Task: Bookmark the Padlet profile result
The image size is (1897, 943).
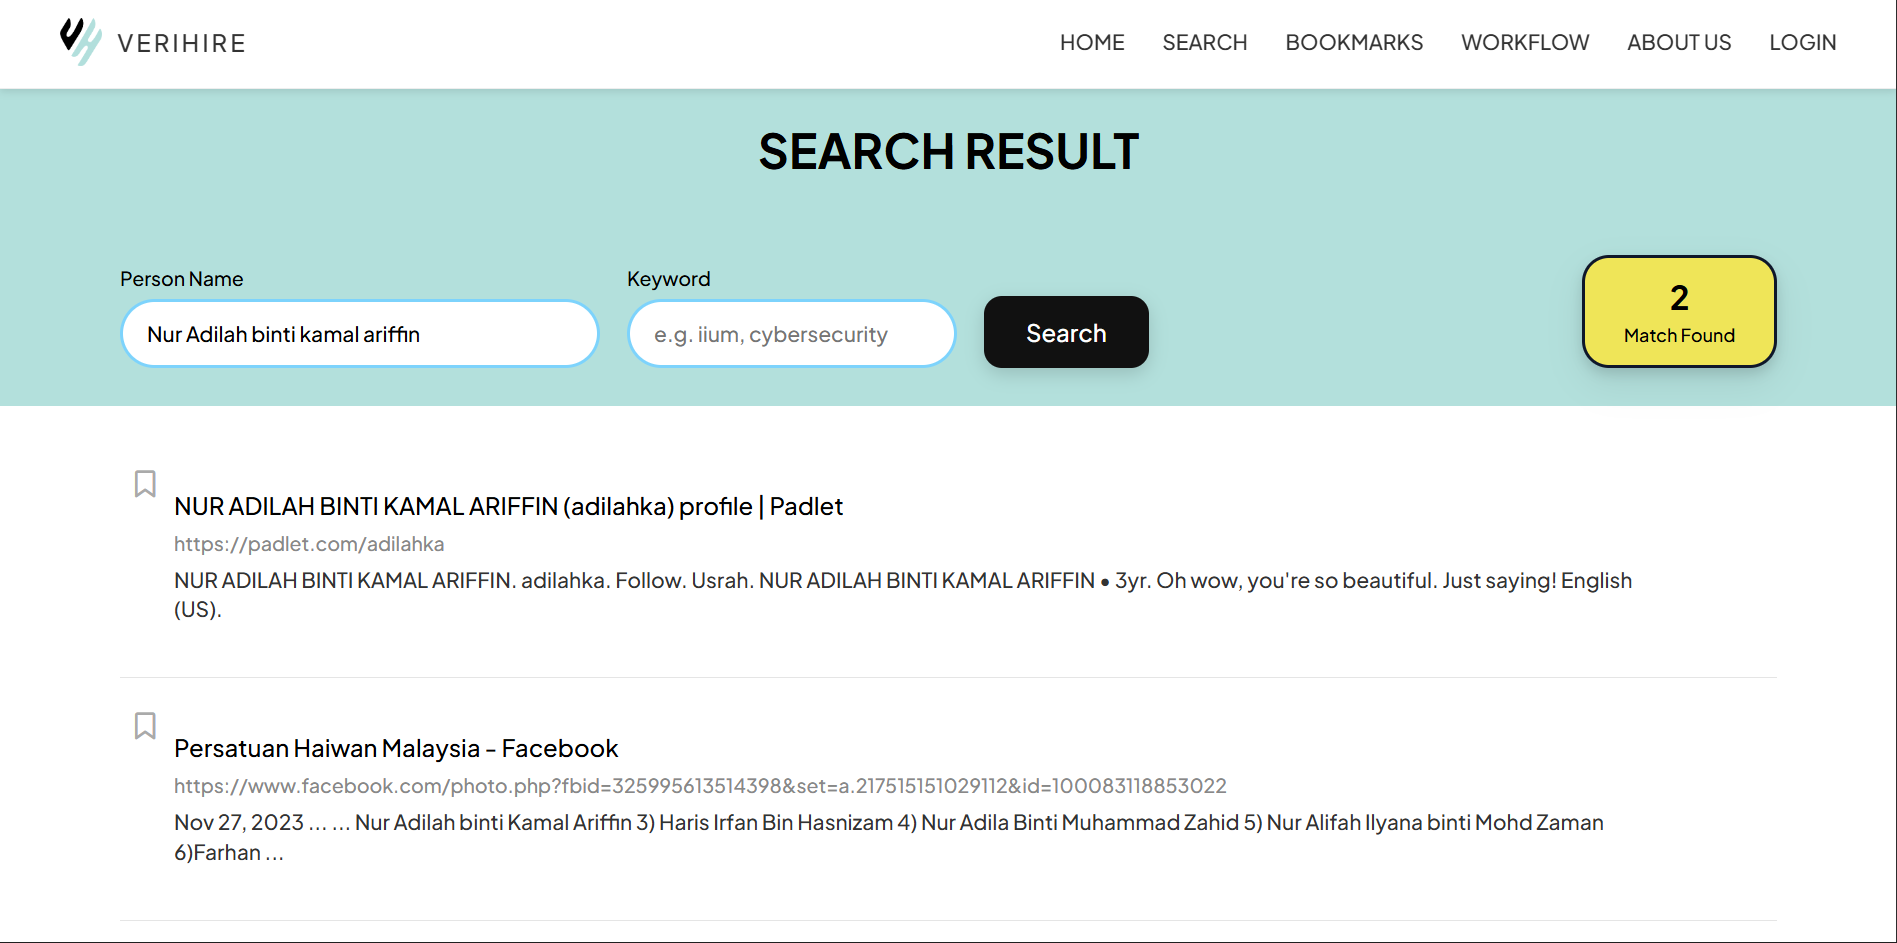Action: click(145, 484)
